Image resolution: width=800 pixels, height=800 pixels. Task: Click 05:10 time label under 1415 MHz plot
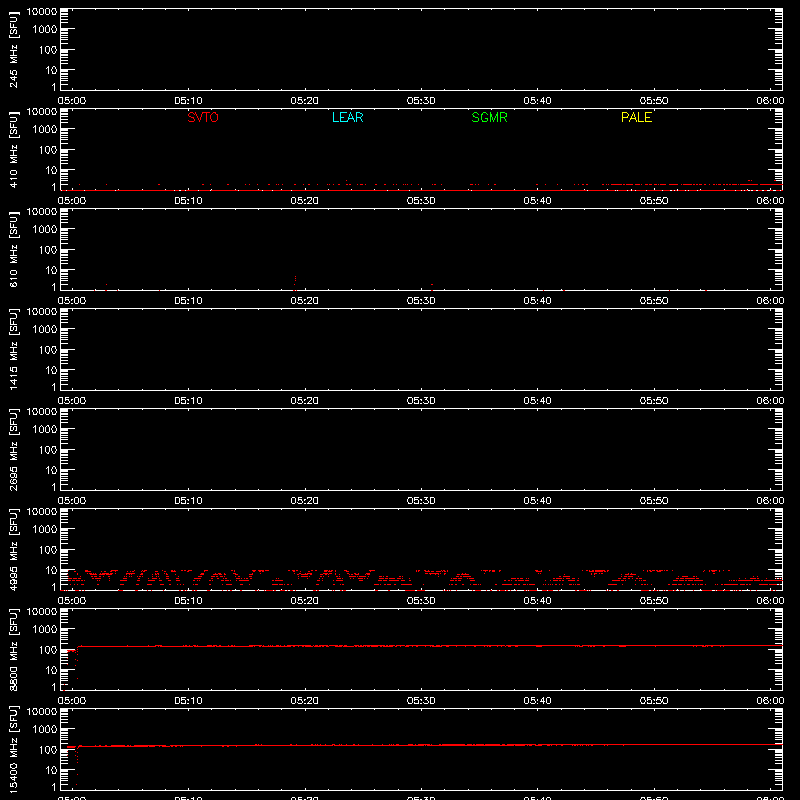coord(188,401)
